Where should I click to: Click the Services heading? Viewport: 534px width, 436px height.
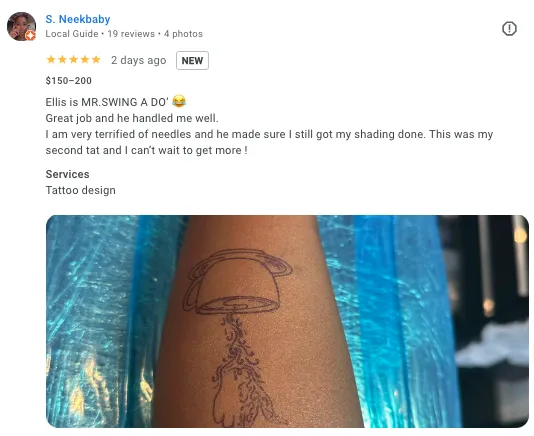[67, 174]
